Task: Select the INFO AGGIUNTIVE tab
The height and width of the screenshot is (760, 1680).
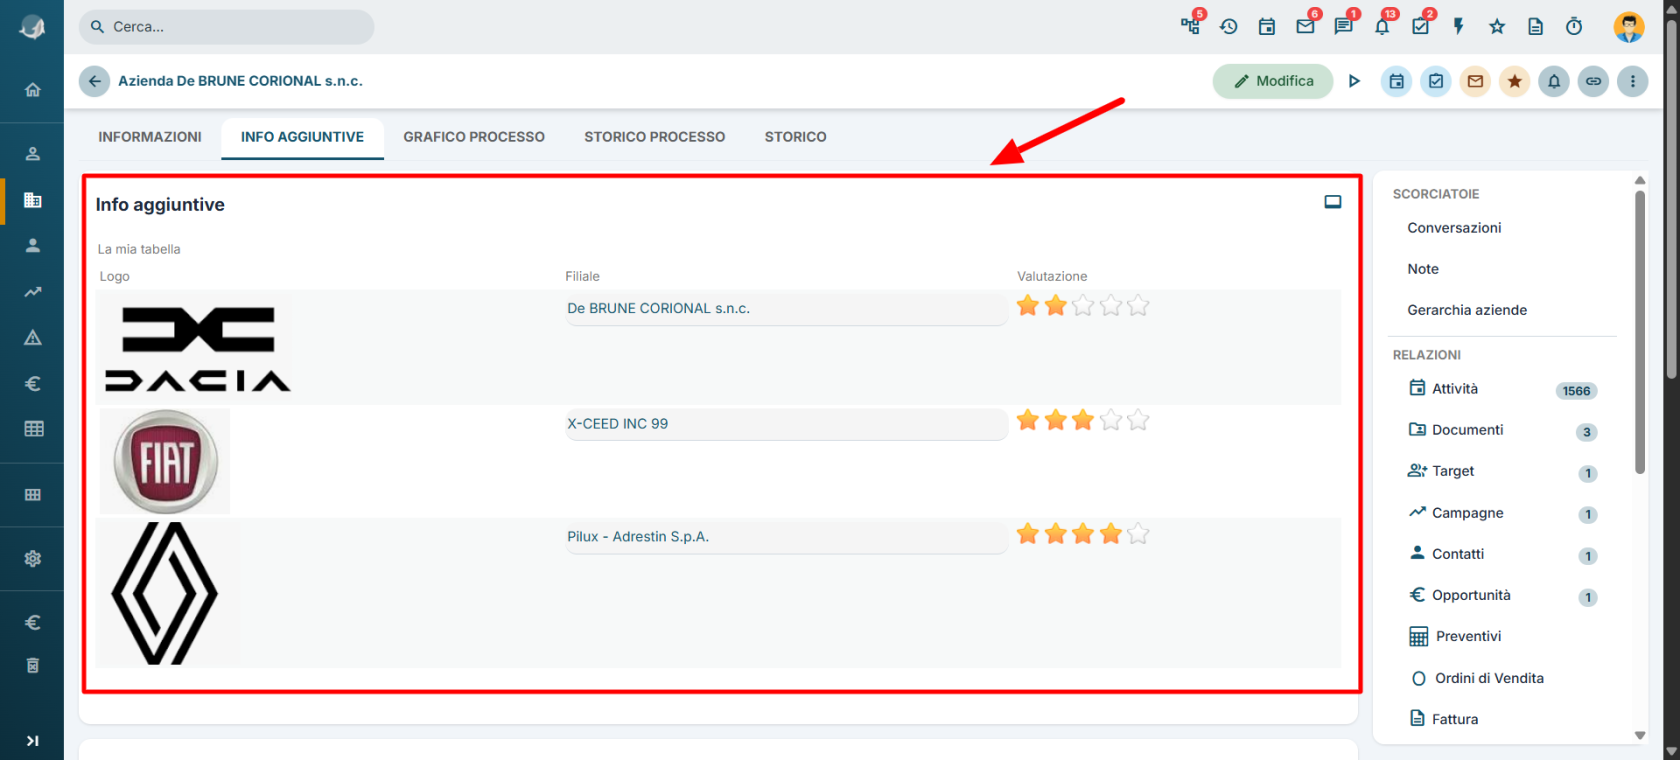Action: [302, 137]
